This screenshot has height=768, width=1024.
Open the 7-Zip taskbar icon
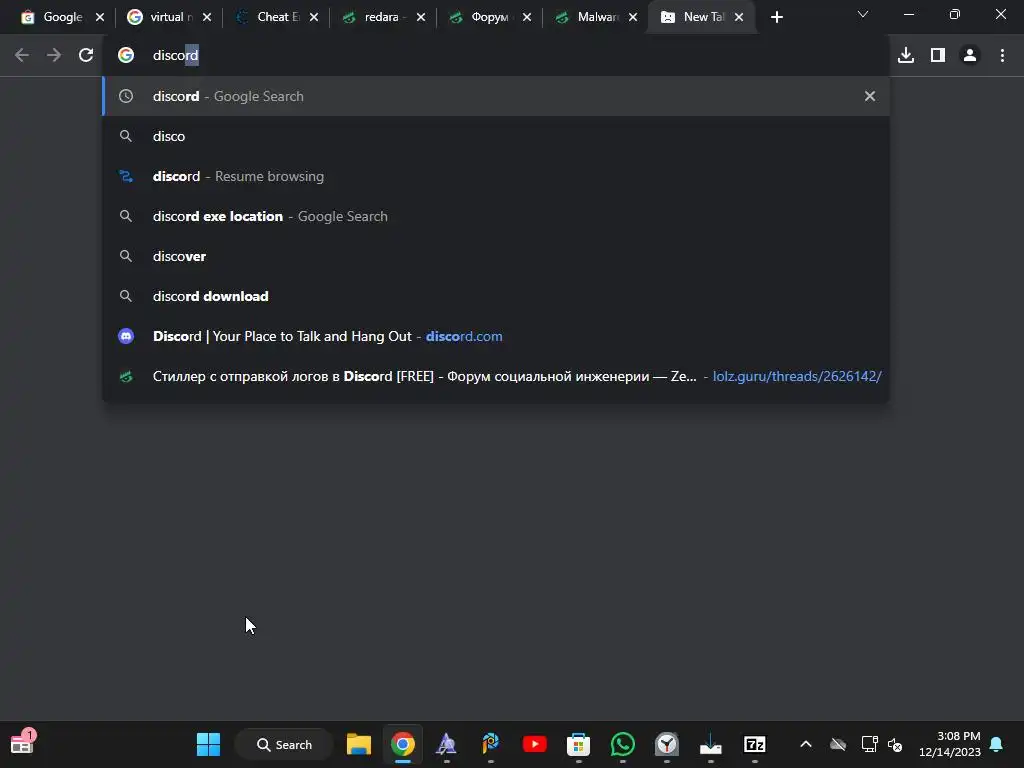[755, 744]
